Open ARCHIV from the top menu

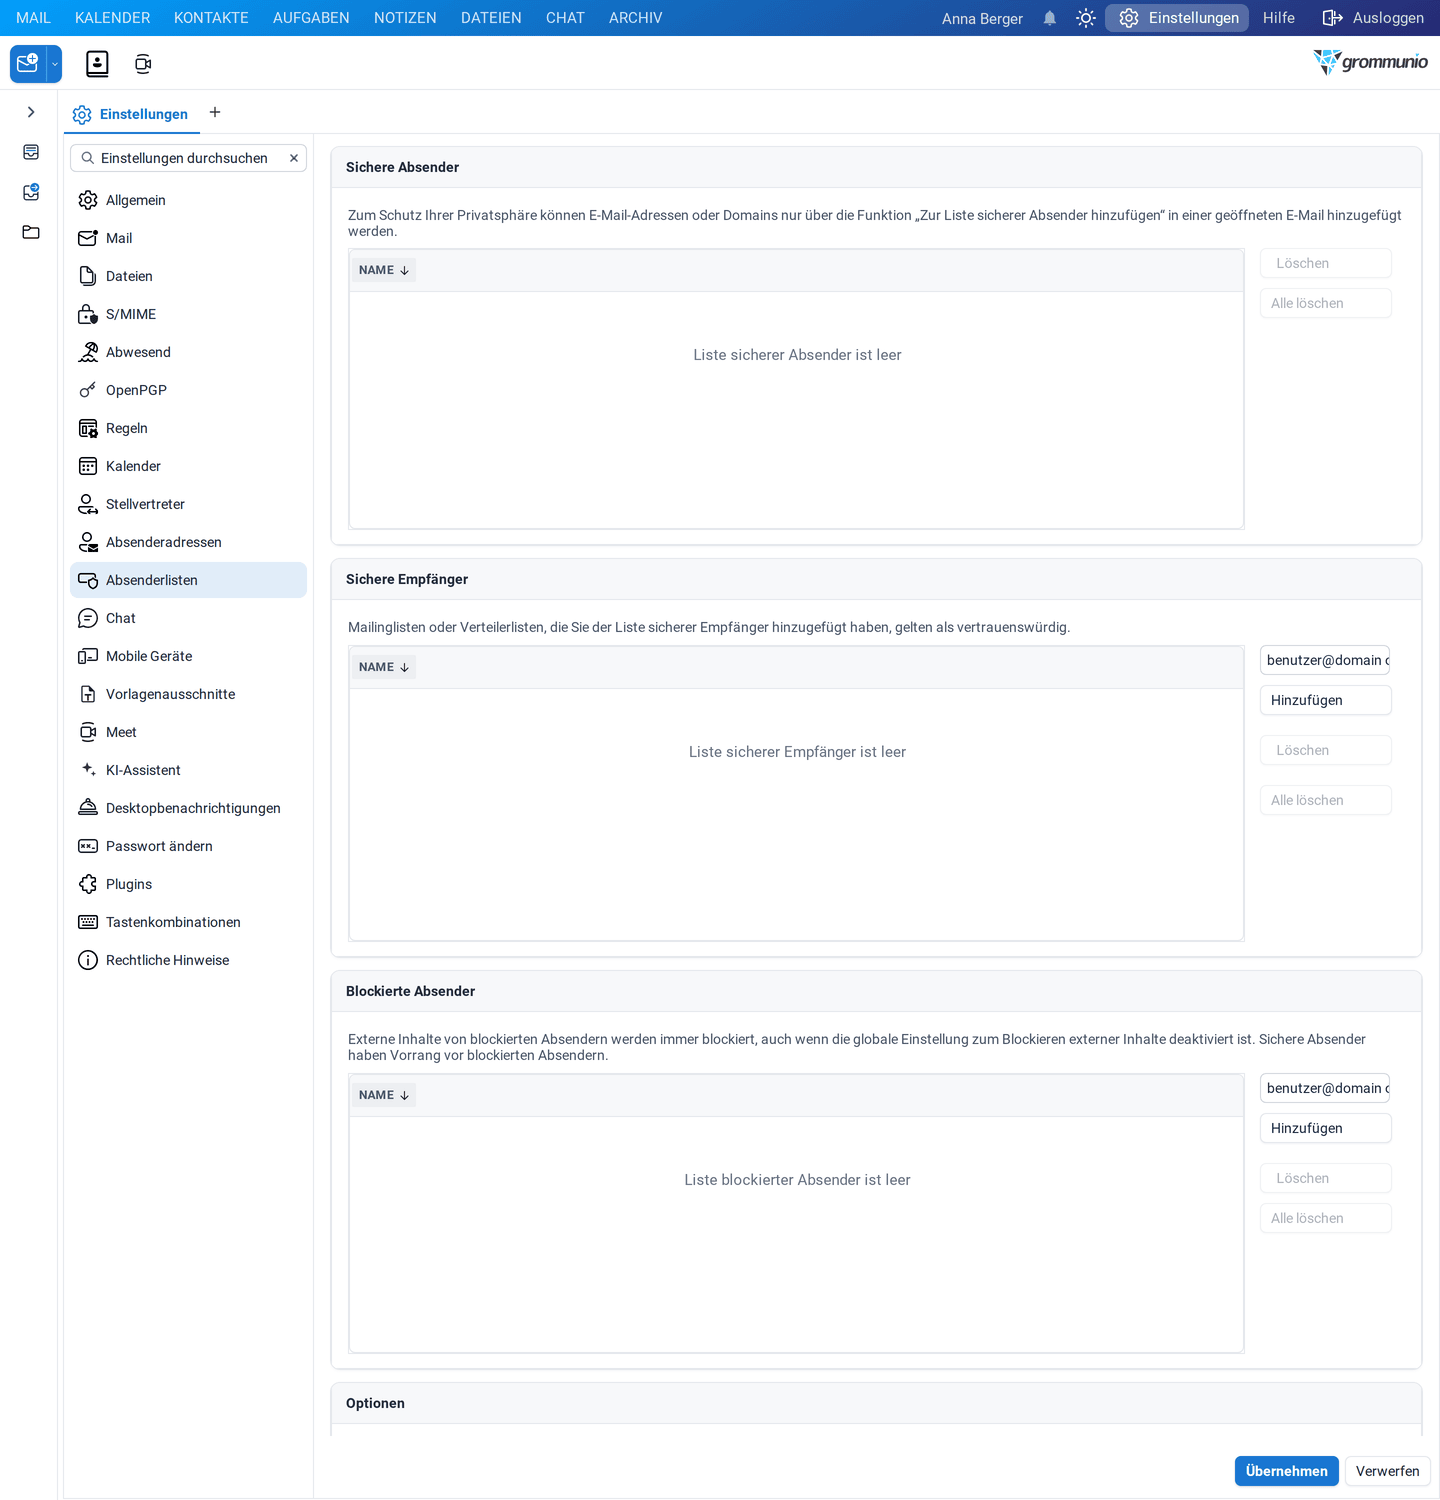636,18
